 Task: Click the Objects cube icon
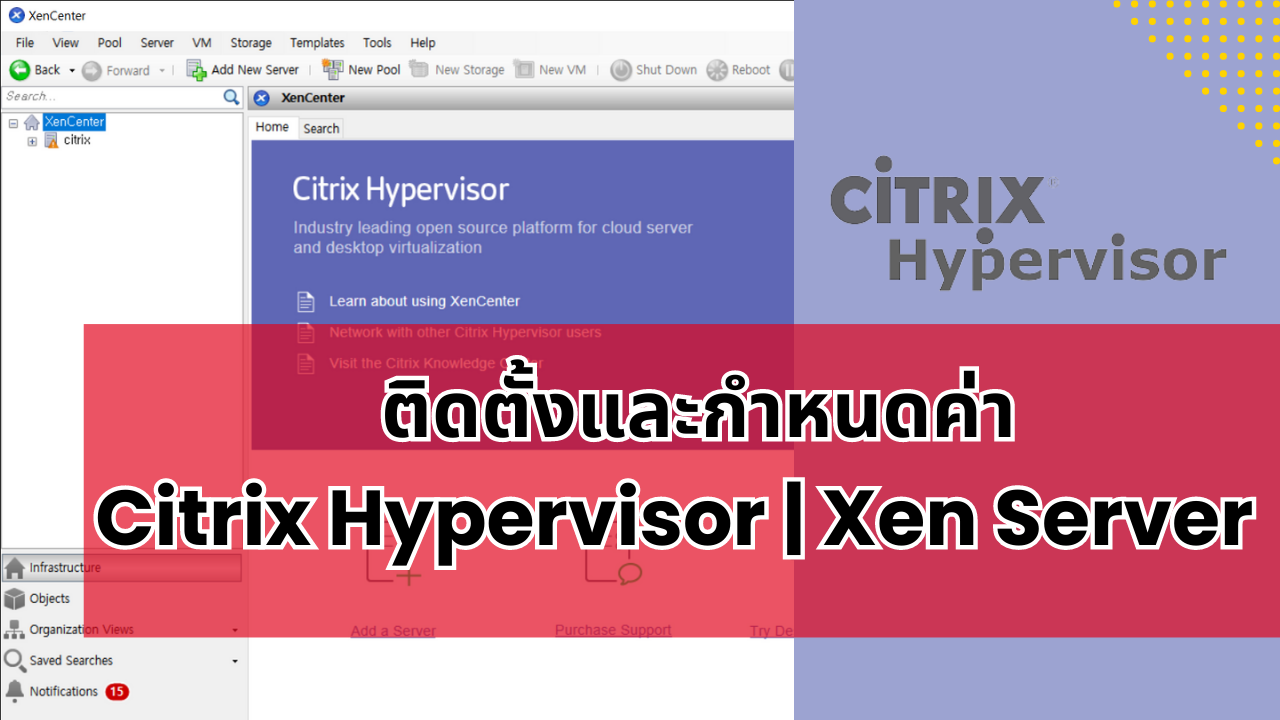coord(14,598)
